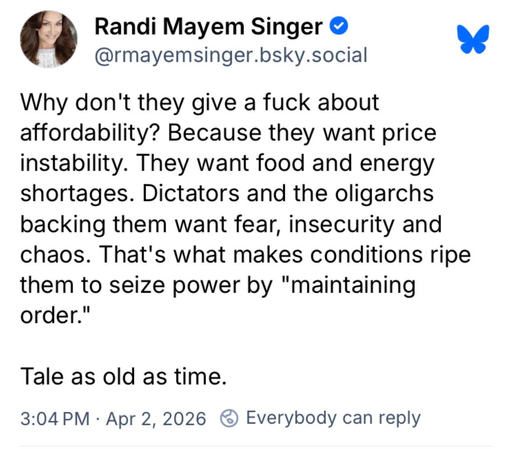Click the phrase fear, insecurity and chaos
This screenshot has width=513, height=449.
231,239
